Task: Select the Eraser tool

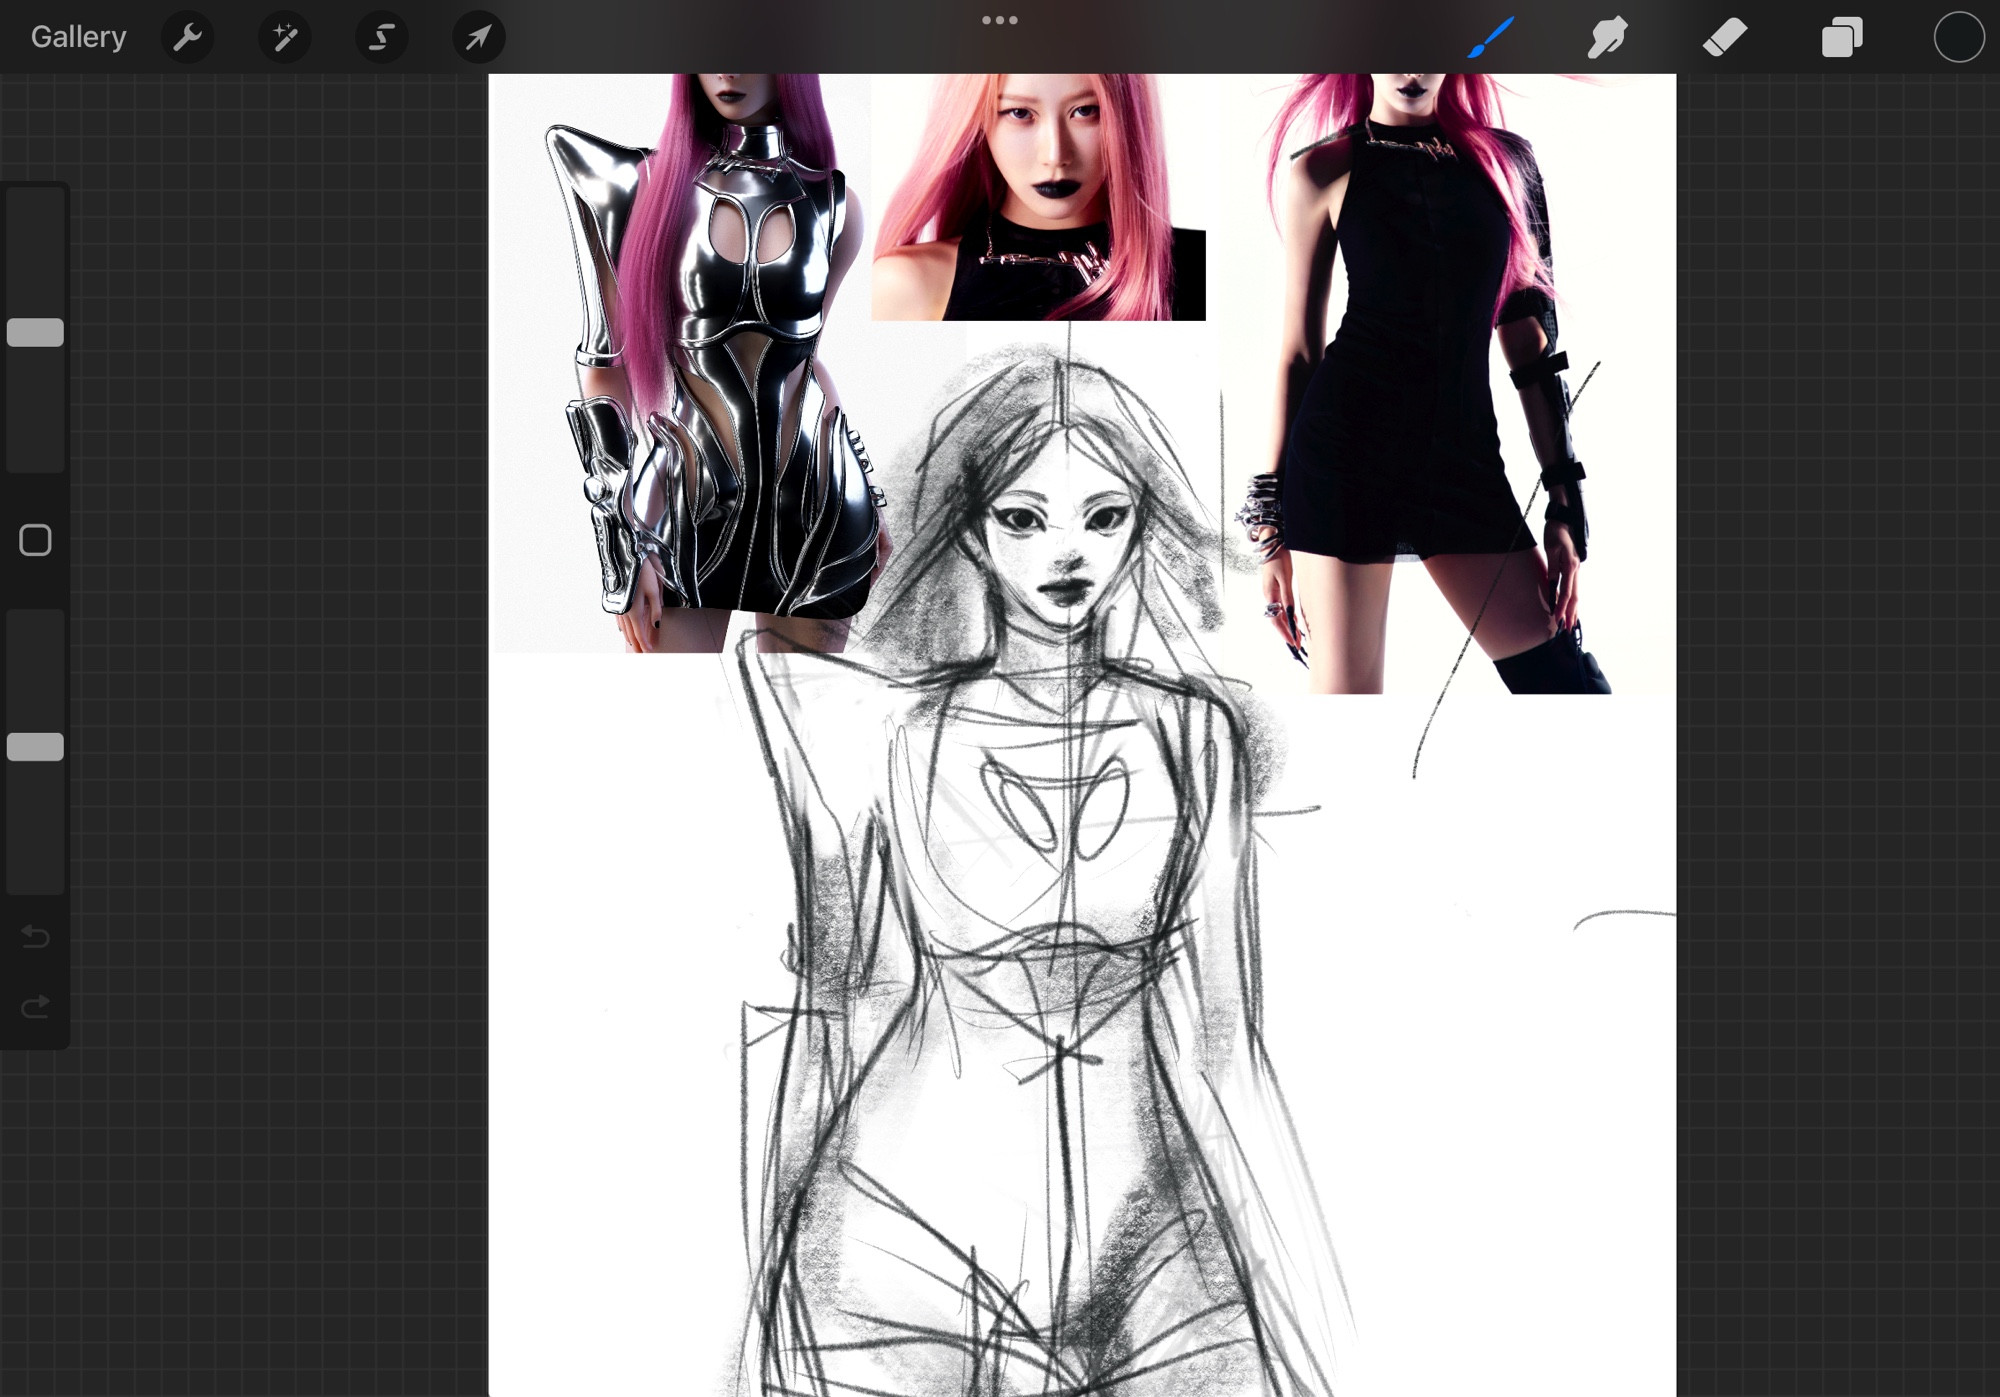Action: tap(1724, 37)
